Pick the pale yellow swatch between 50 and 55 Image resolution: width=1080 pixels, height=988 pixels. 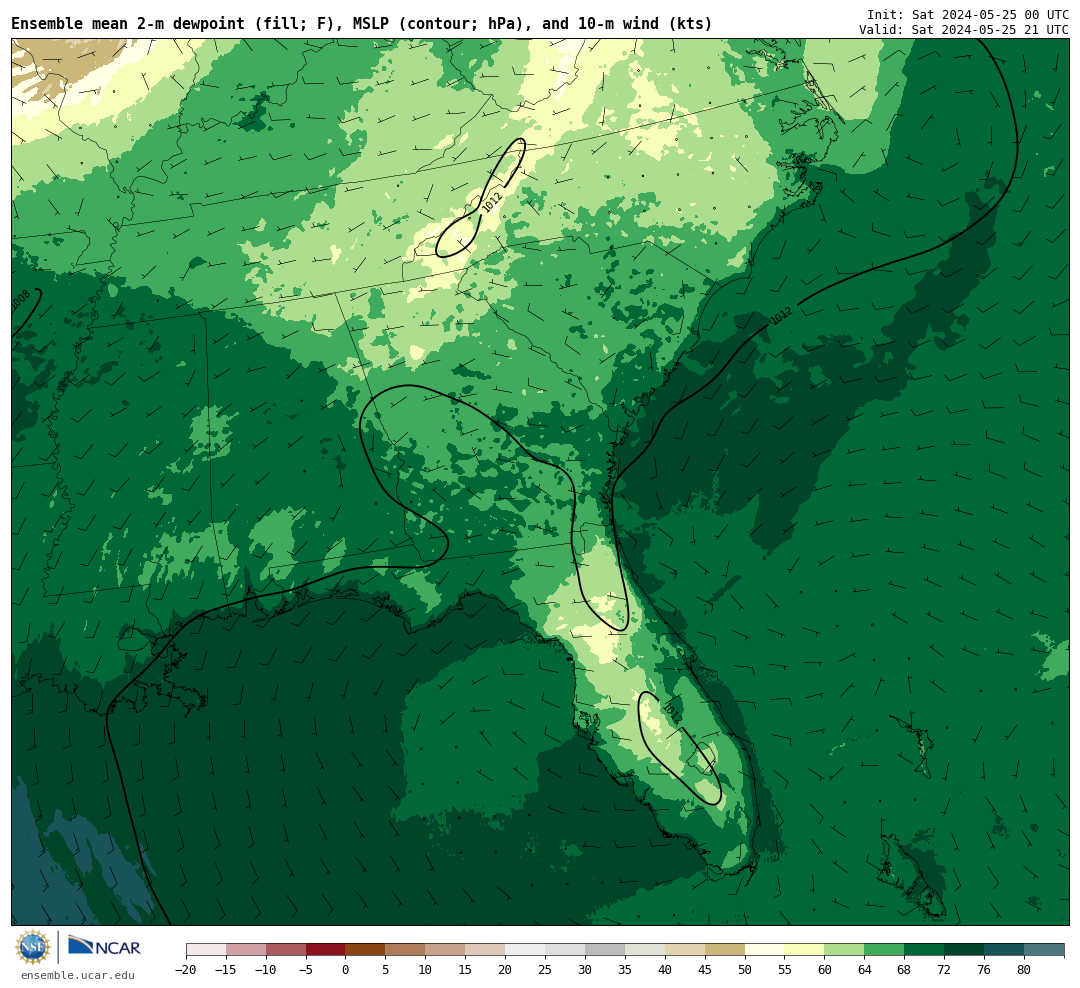[765, 950]
